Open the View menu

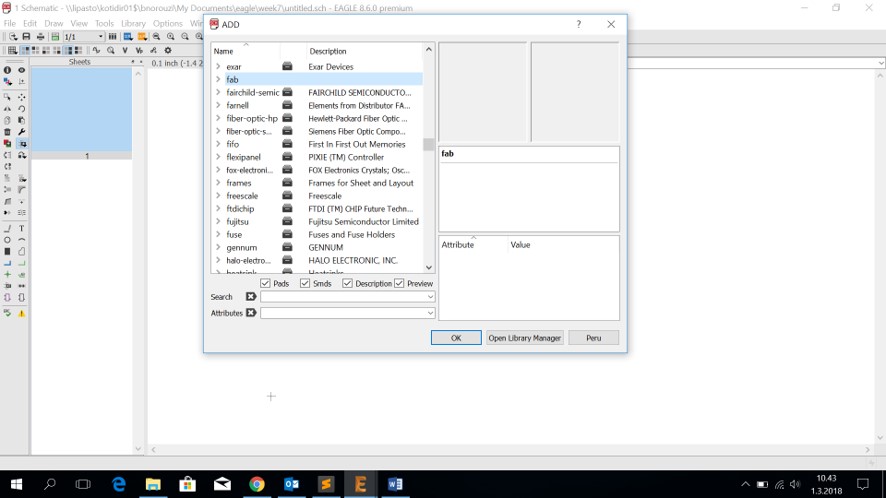pos(79,23)
